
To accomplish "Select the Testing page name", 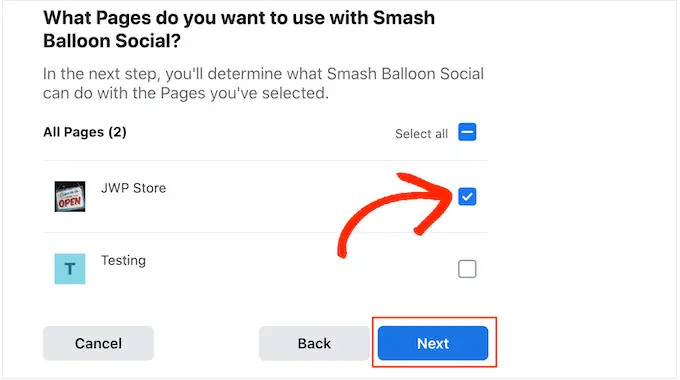I will point(124,260).
